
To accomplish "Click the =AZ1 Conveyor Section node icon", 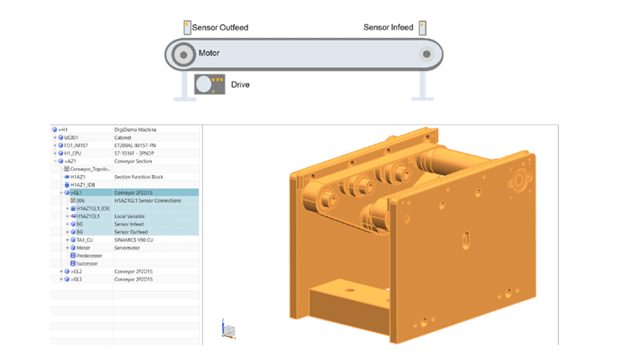I will (60, 161).
